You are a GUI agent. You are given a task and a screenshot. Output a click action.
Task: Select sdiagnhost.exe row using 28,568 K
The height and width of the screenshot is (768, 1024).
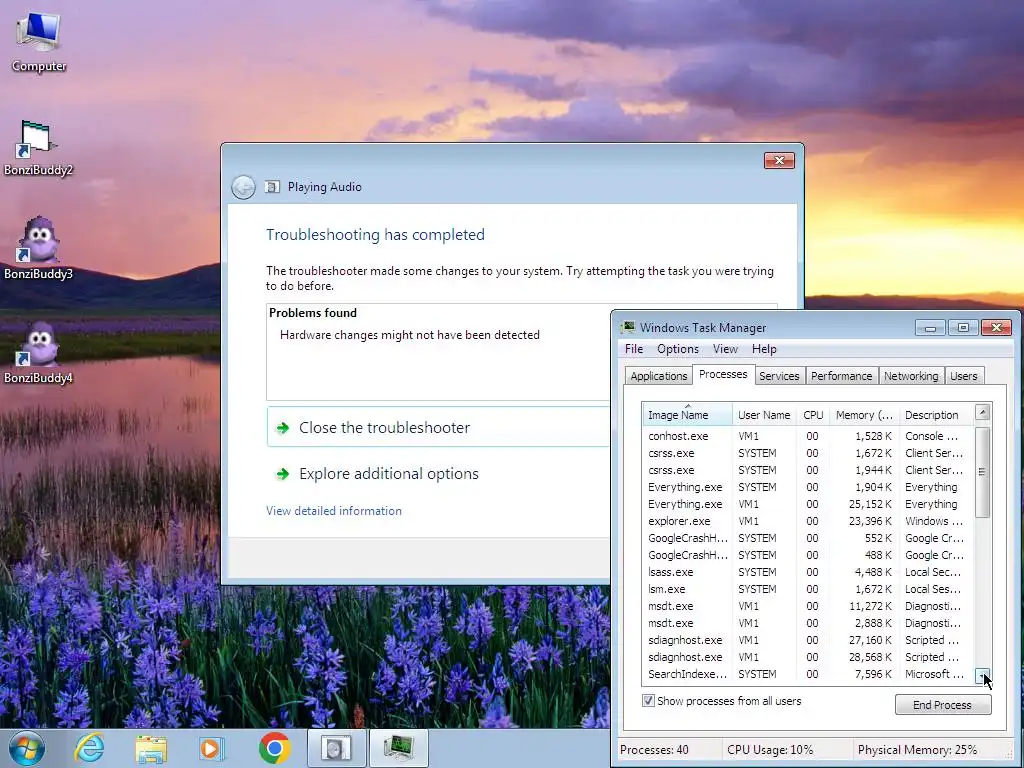807,656
